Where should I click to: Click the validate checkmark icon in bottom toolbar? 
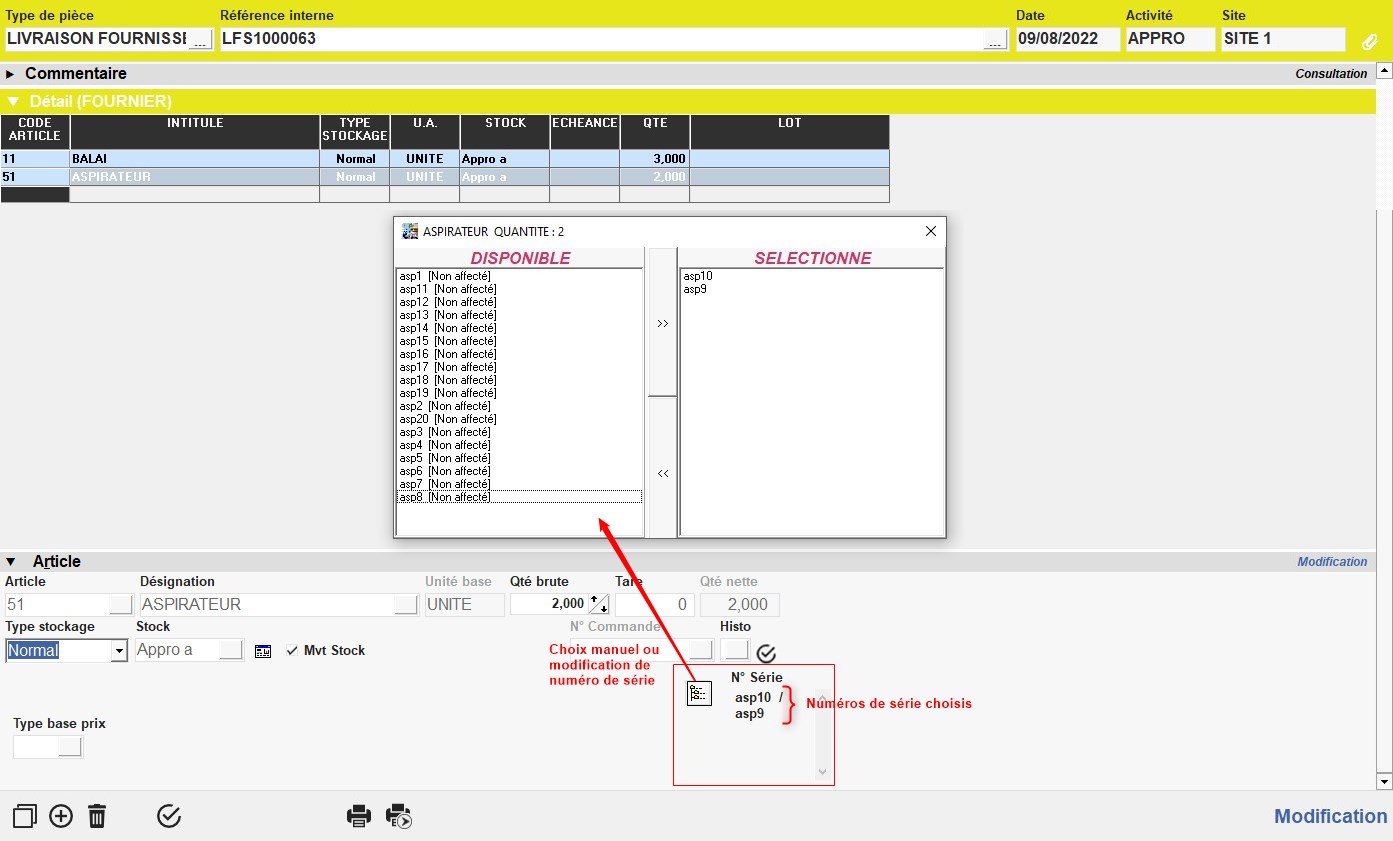coord(169,816)
